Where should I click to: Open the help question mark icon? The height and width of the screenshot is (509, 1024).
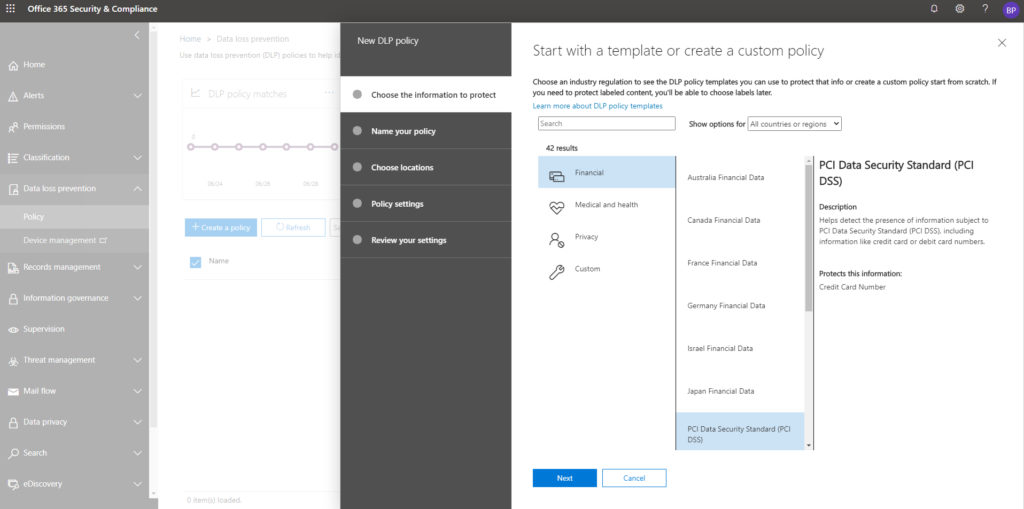click(x=985, y=8)
